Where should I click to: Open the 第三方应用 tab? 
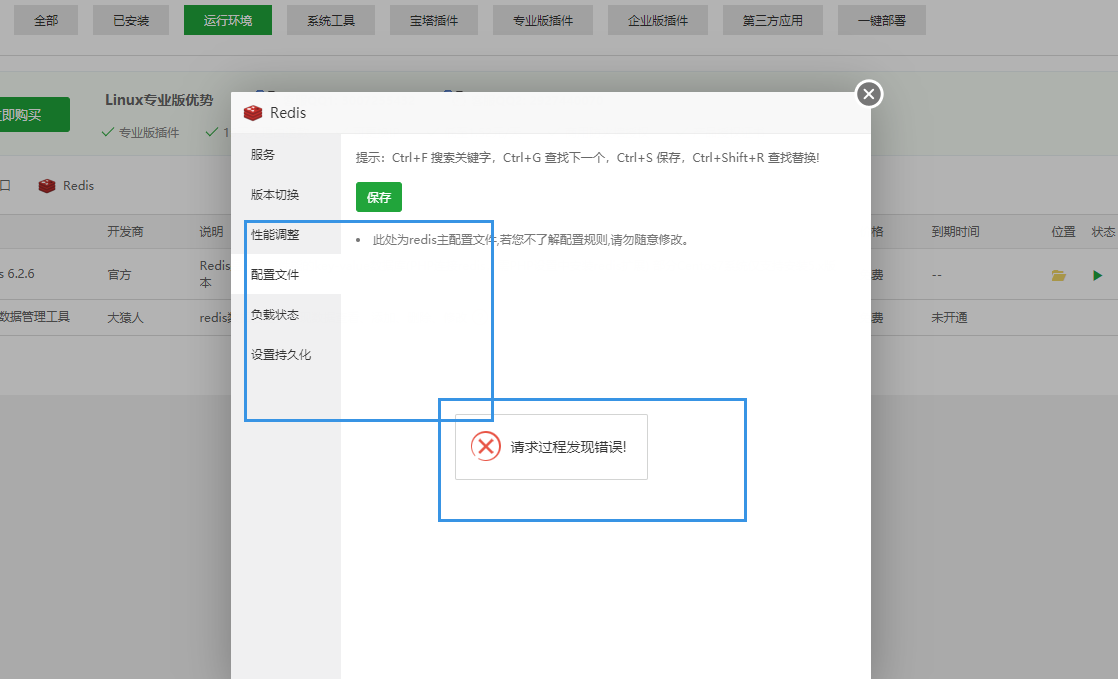click(773, 21)
